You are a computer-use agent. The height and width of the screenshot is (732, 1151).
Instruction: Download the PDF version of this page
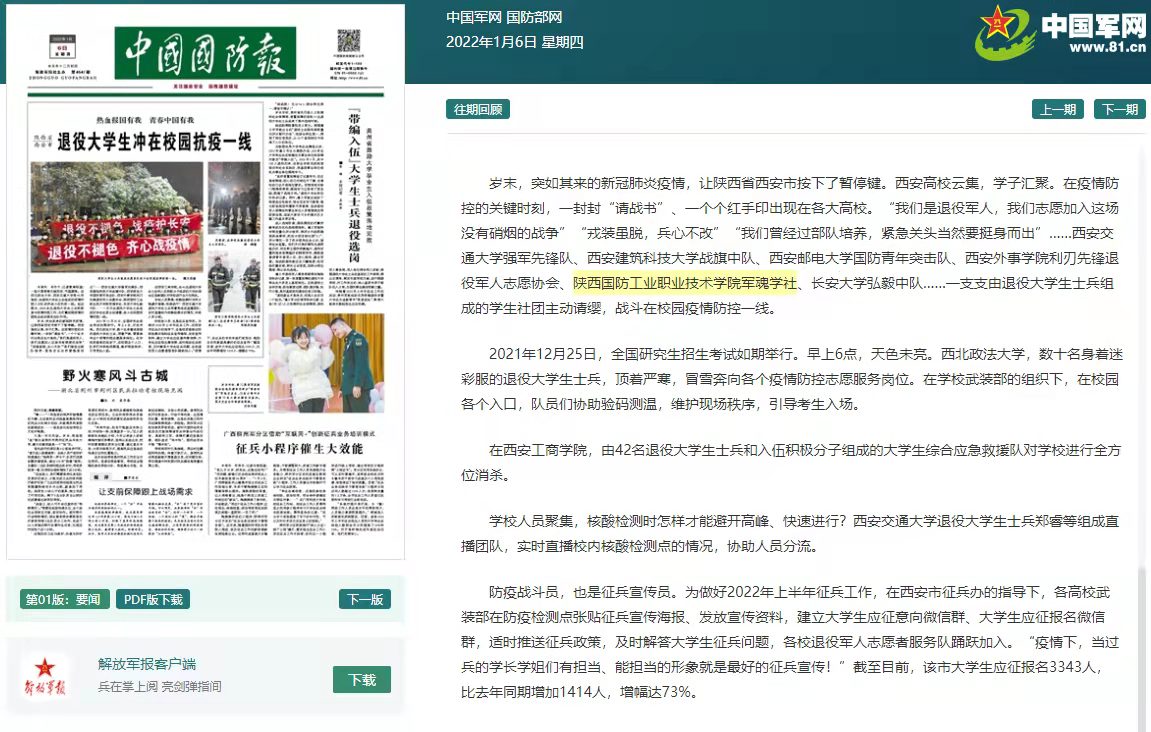(153, 599)
